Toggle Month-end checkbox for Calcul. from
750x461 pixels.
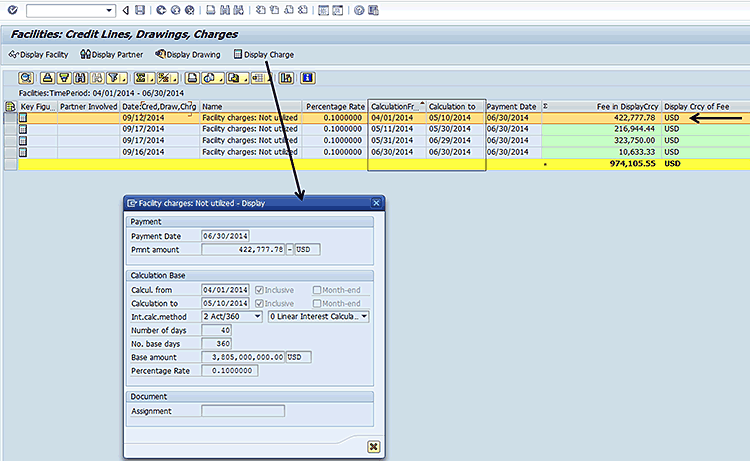(317, 290)
